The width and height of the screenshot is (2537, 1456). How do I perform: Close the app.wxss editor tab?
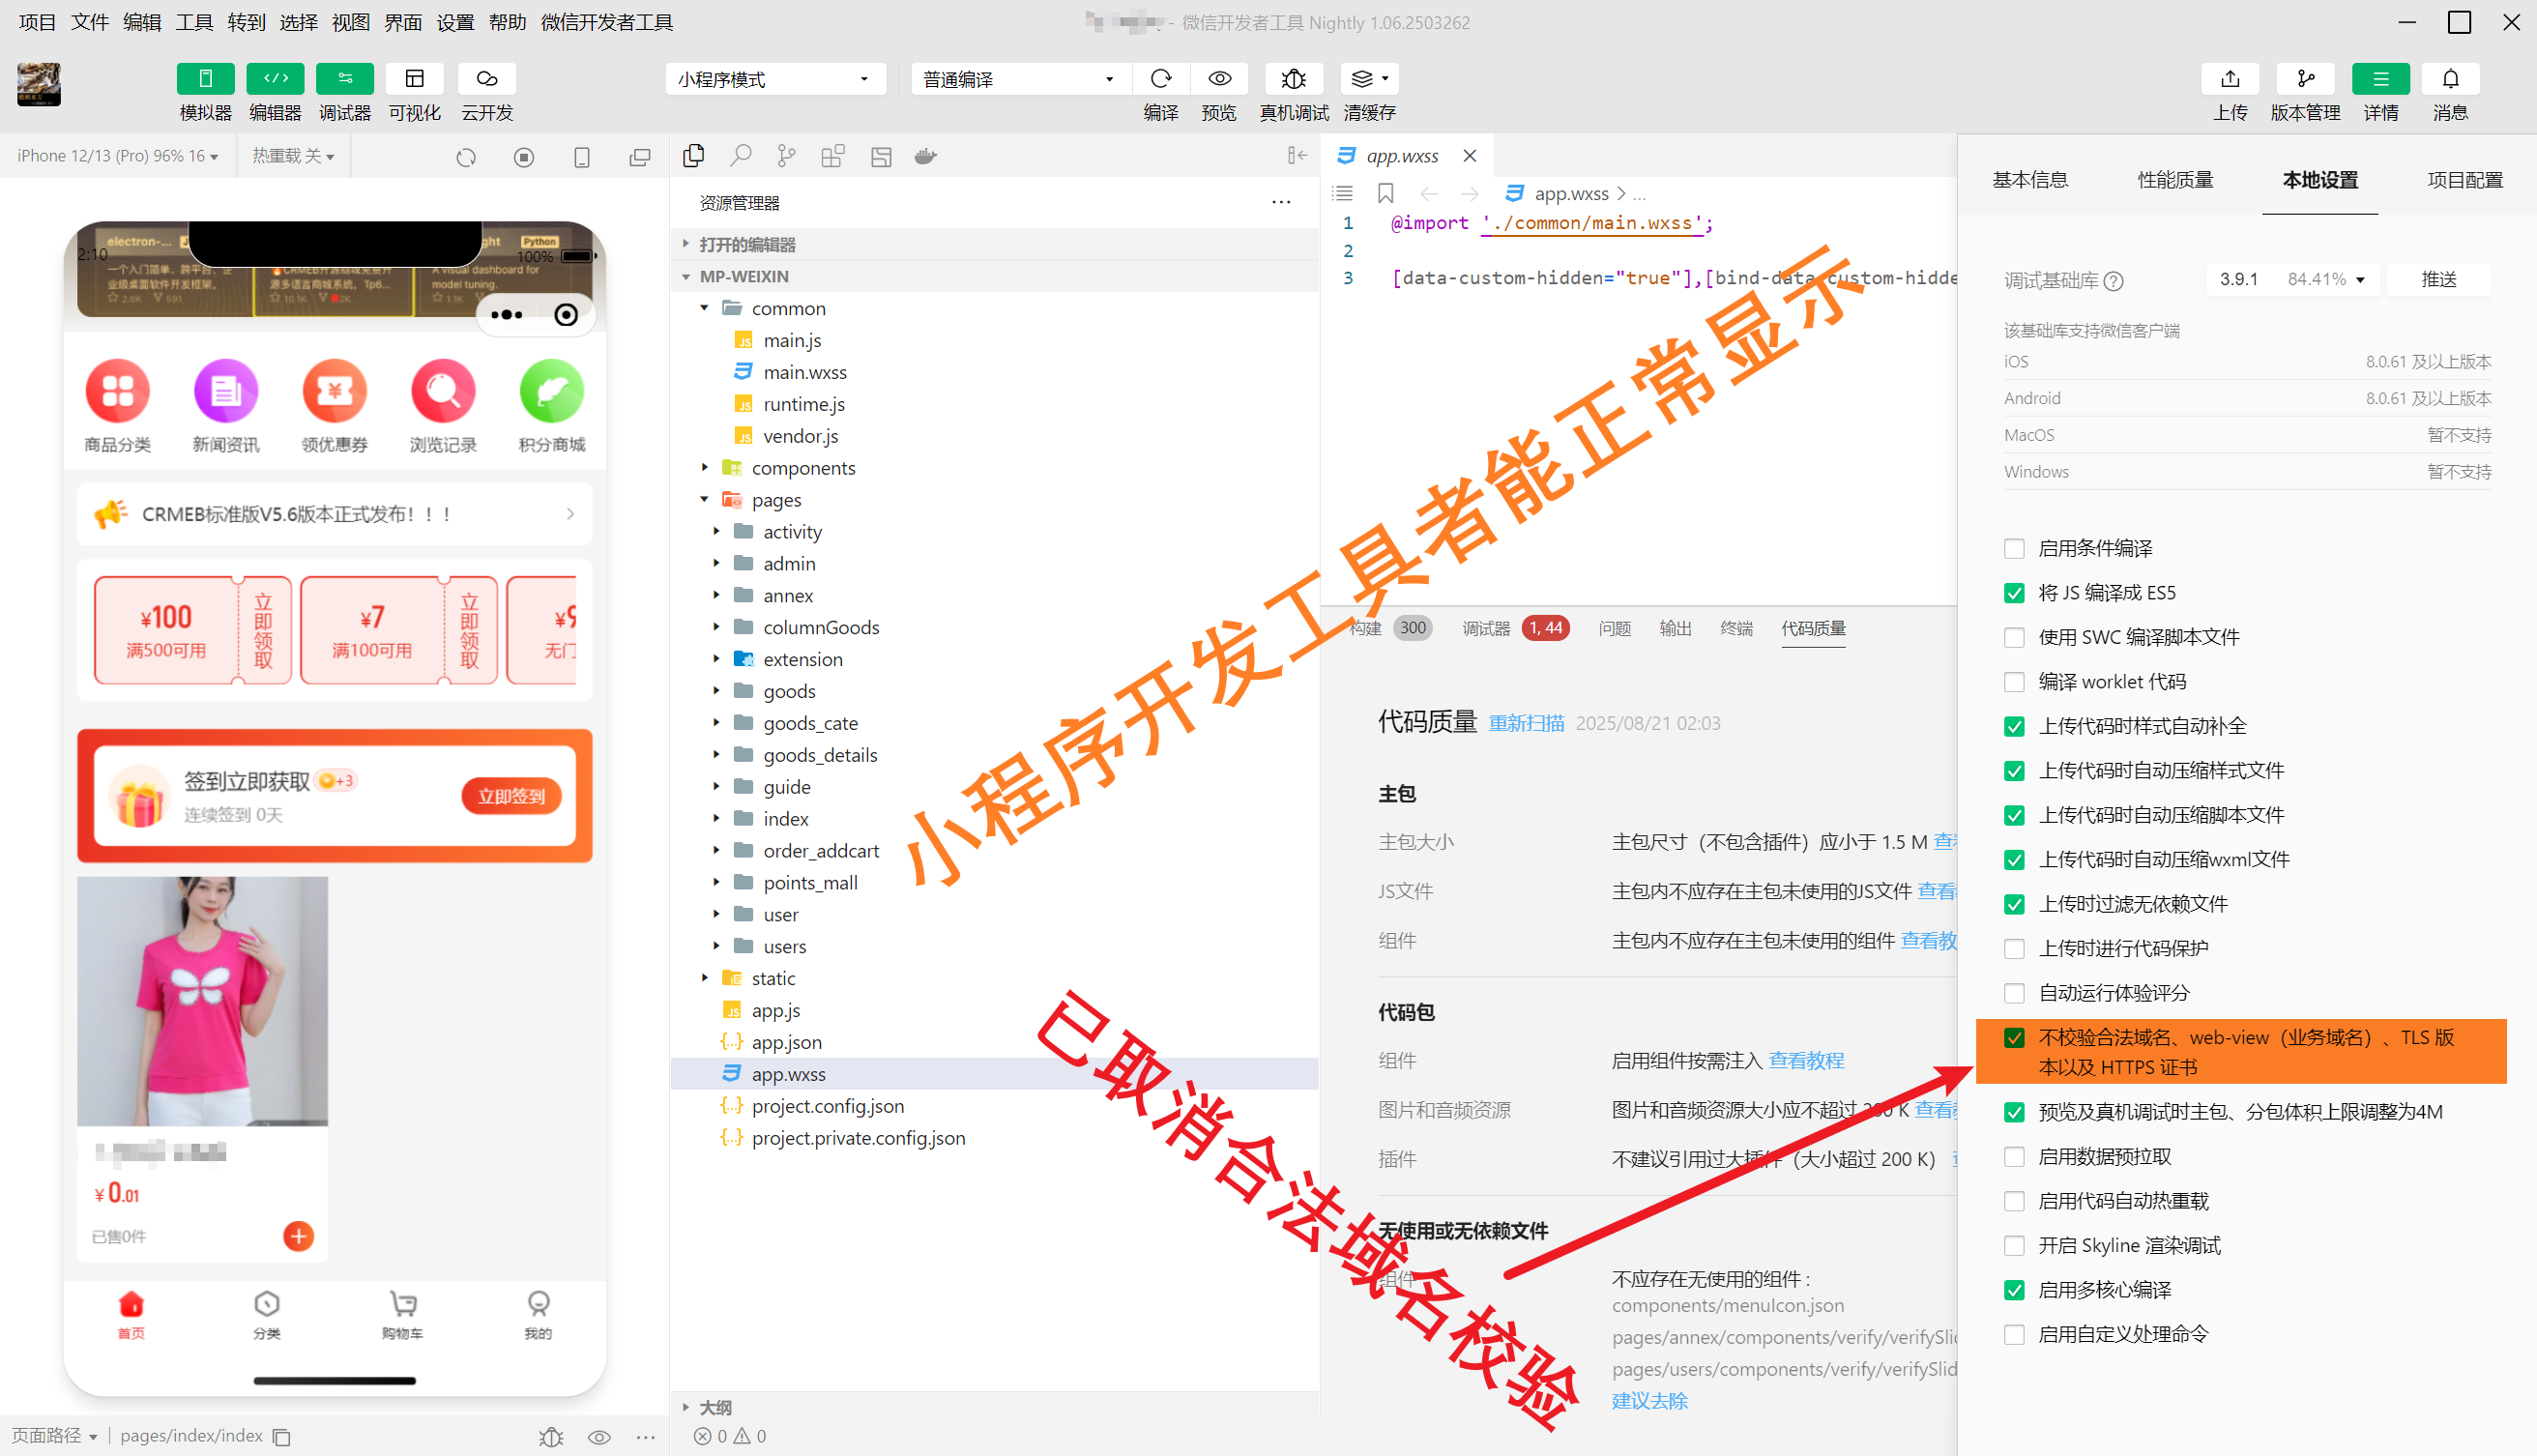coord(1469,156)
